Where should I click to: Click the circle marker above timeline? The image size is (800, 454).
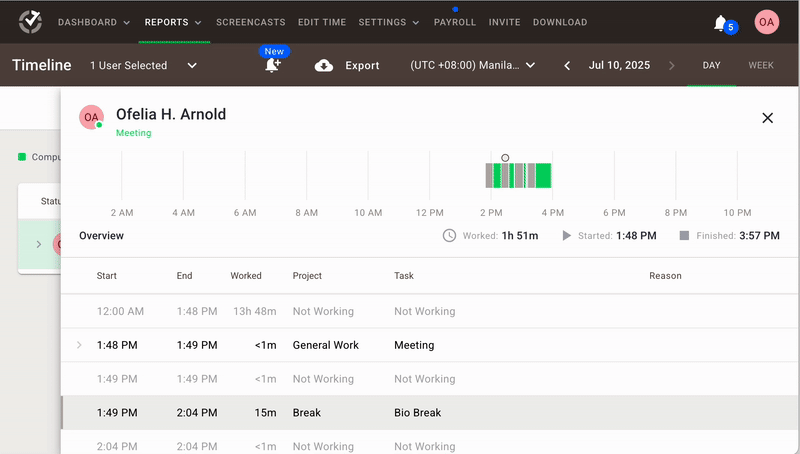click(505, 158)
